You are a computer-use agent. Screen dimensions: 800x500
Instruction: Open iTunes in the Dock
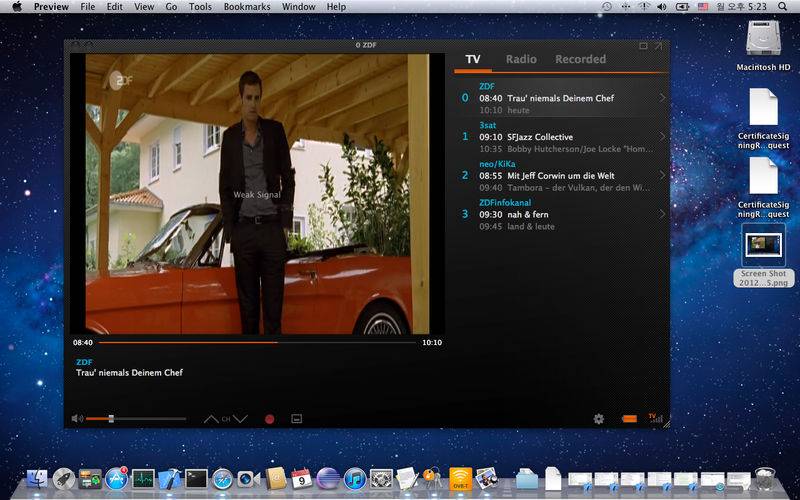[355, 479]
